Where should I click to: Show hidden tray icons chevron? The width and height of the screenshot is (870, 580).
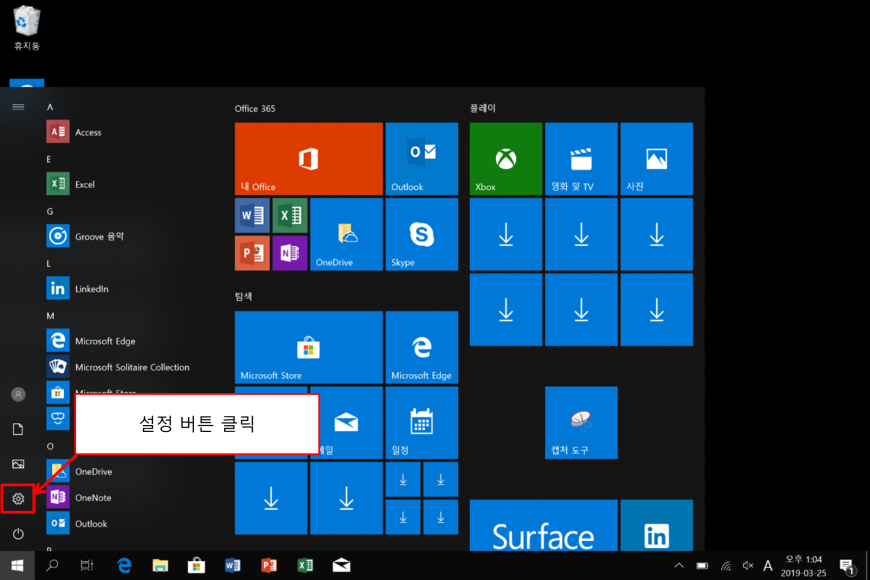pyautogui.click(x=679, y=566)
